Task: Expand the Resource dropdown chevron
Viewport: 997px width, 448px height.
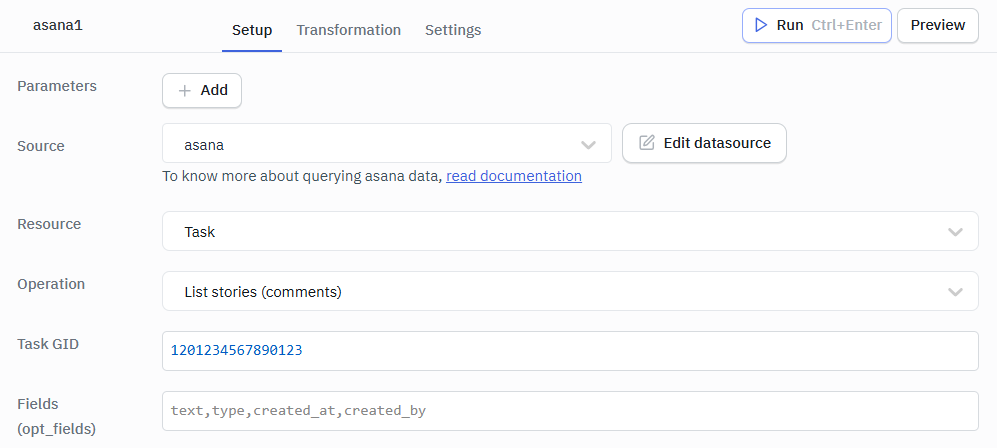Action: [x=955, y=232]
